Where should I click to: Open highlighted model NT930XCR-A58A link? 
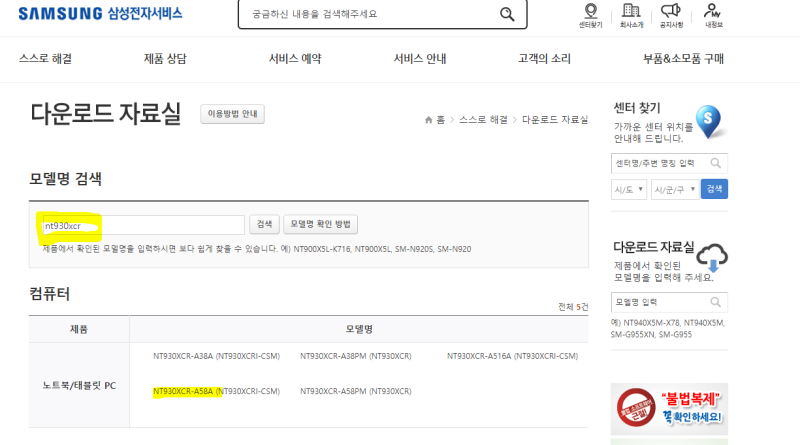tap(216, 391)
